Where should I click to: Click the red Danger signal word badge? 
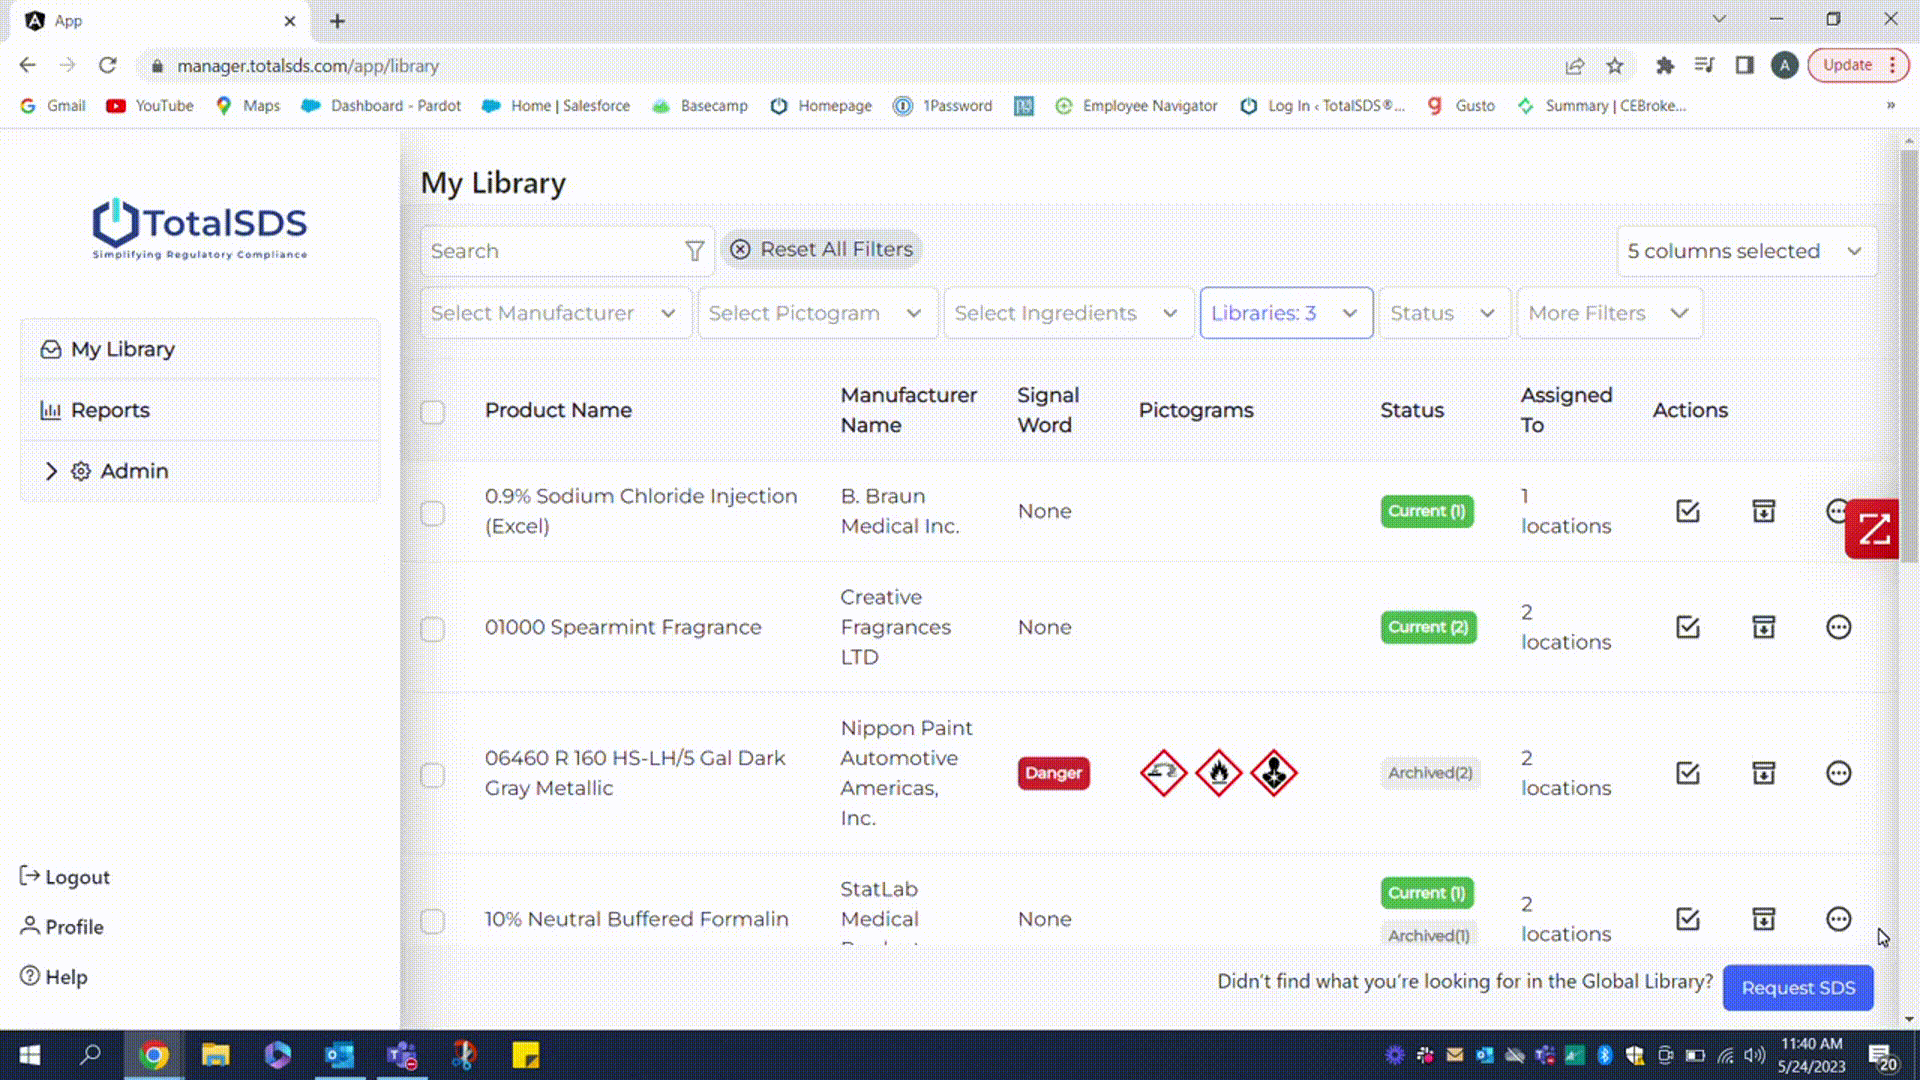[1053, 773]
